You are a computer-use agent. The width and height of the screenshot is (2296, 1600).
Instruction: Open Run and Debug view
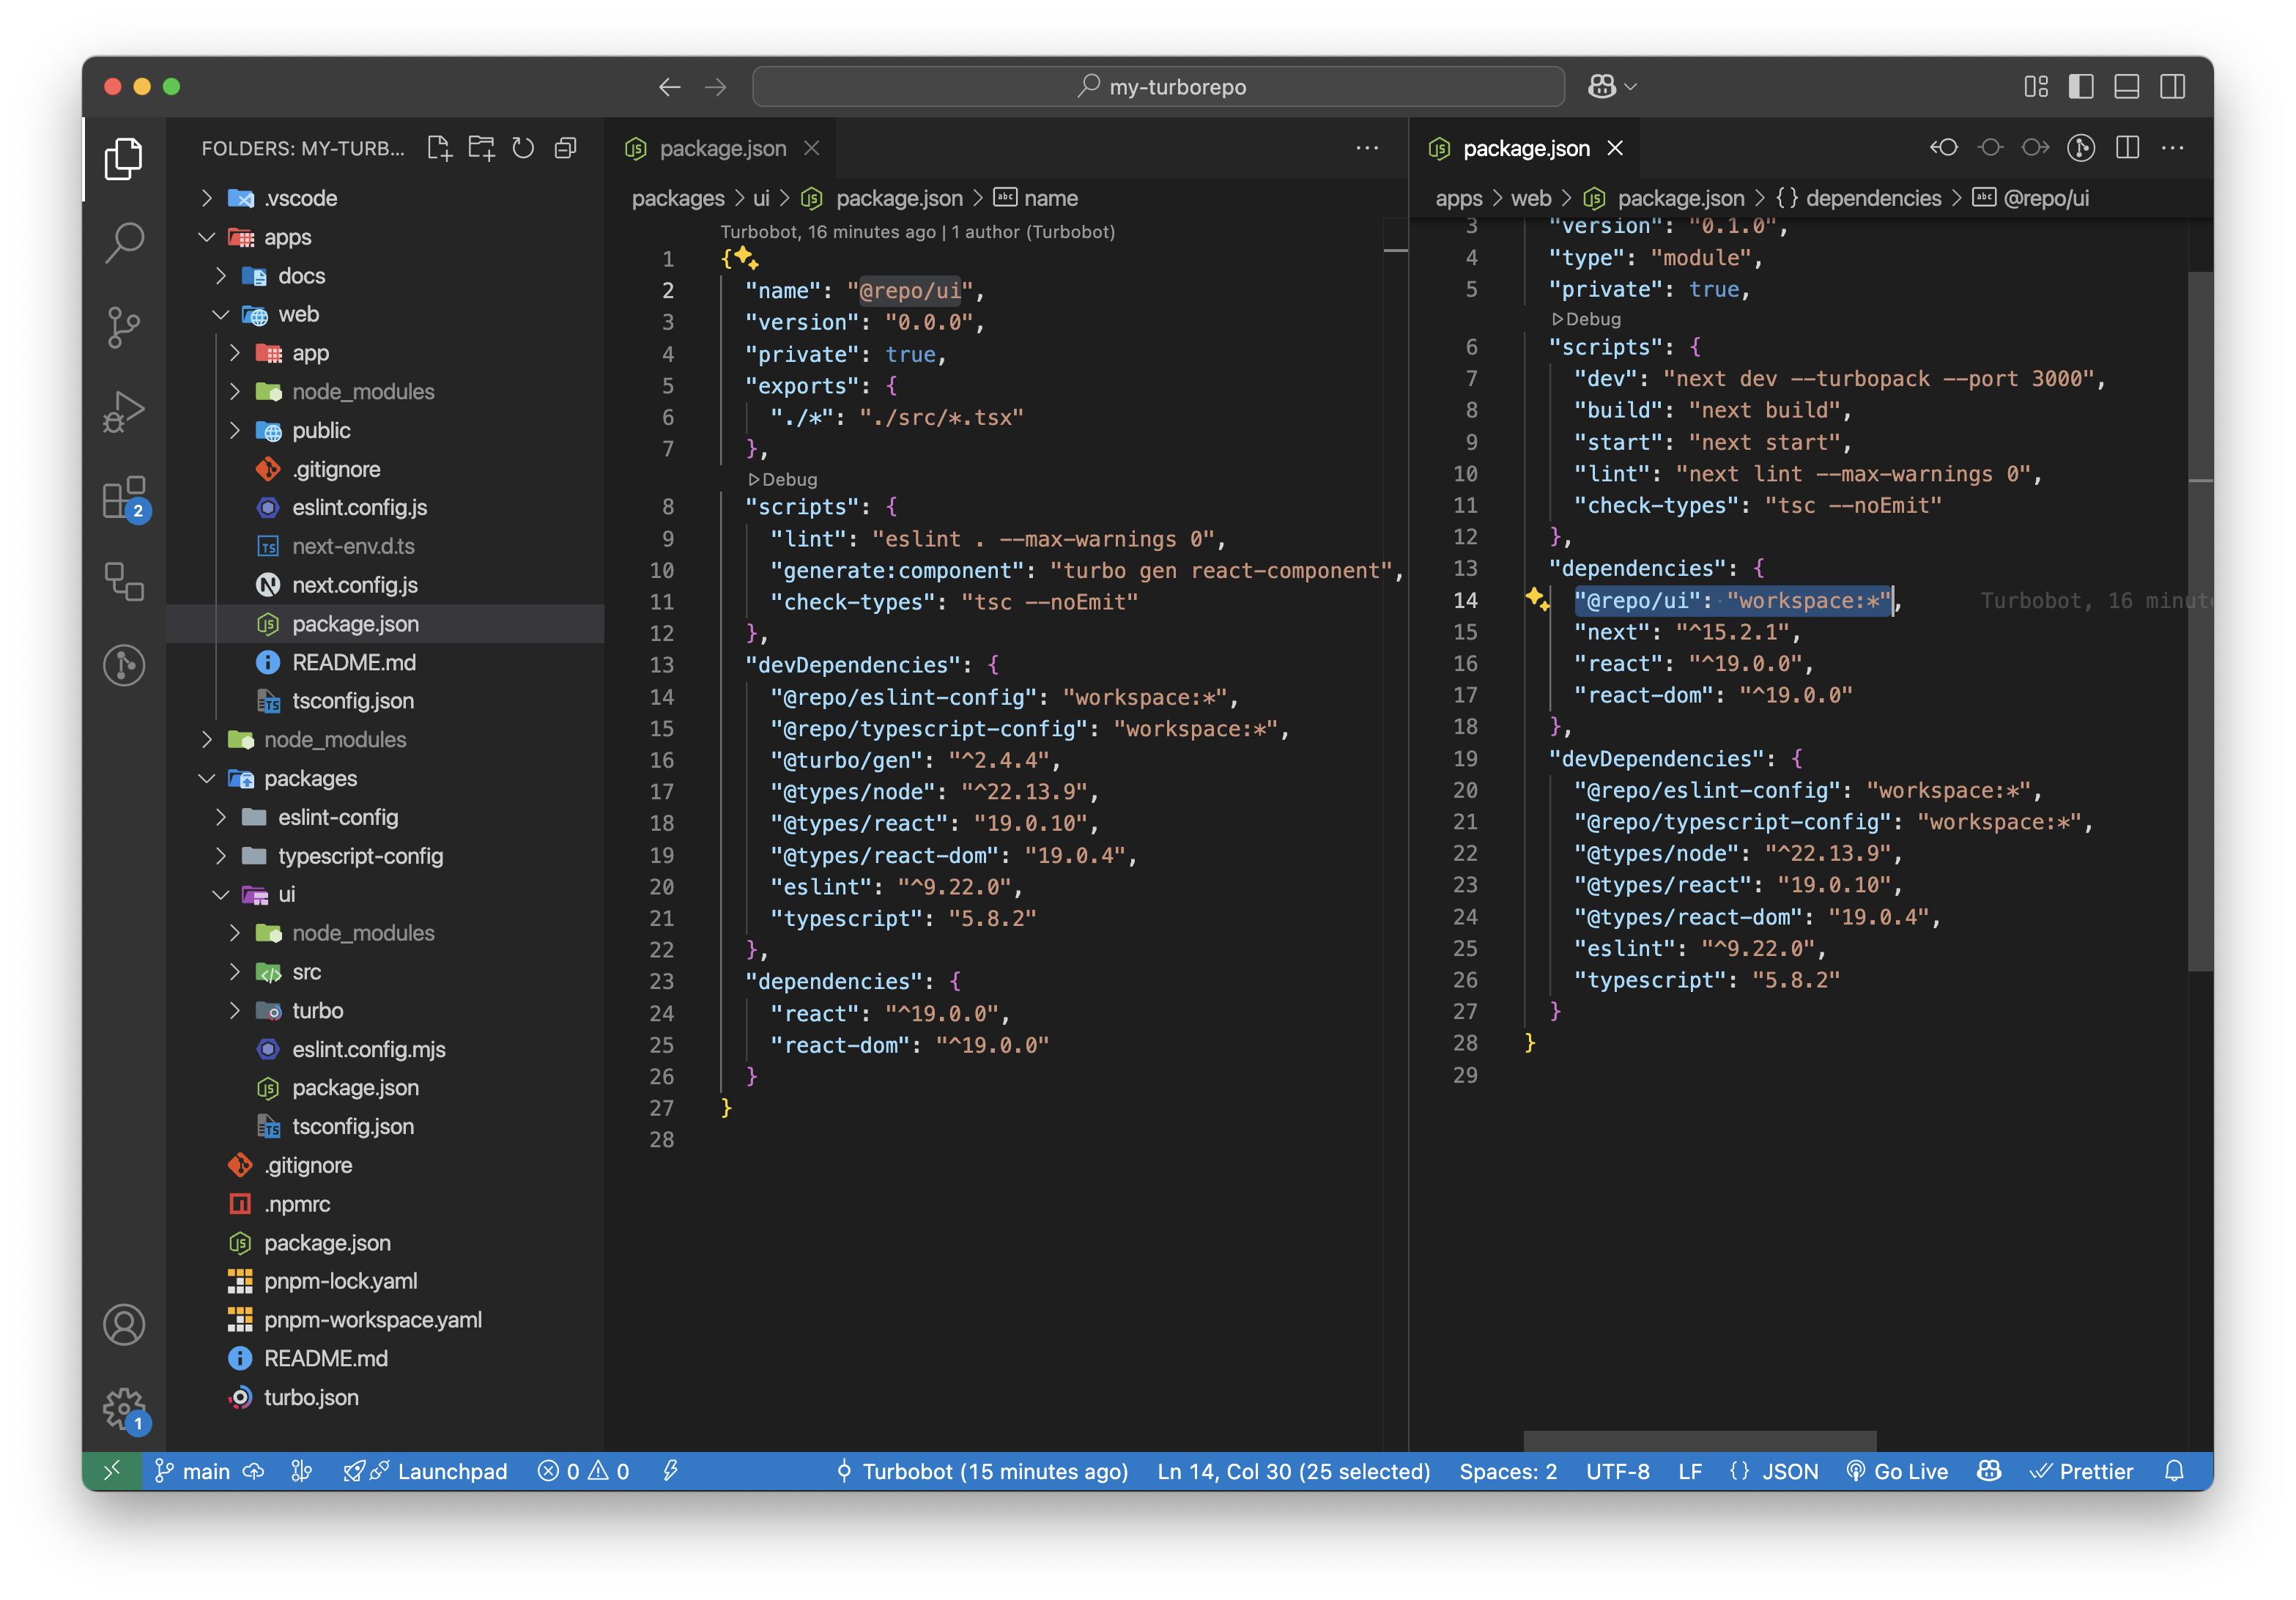[x=124, y=411]
